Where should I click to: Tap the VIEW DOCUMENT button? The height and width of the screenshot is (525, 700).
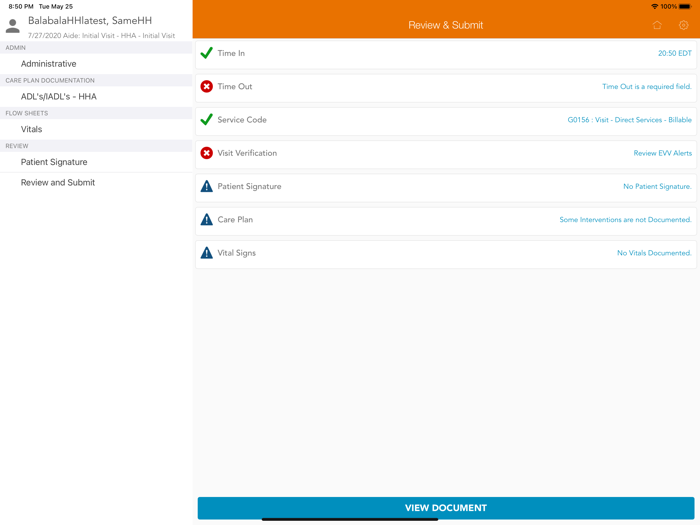[446, 508]
